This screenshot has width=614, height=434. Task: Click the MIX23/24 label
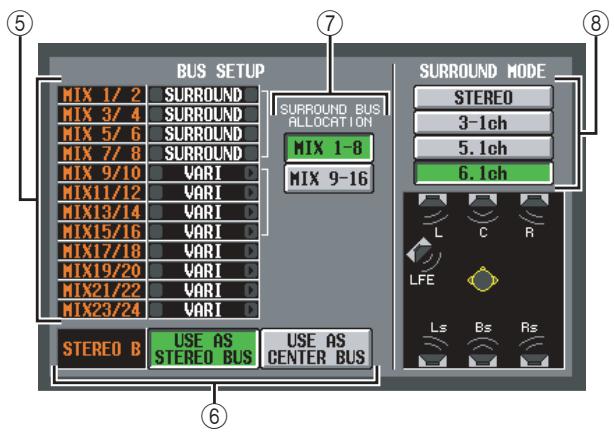tap(101, 310)
